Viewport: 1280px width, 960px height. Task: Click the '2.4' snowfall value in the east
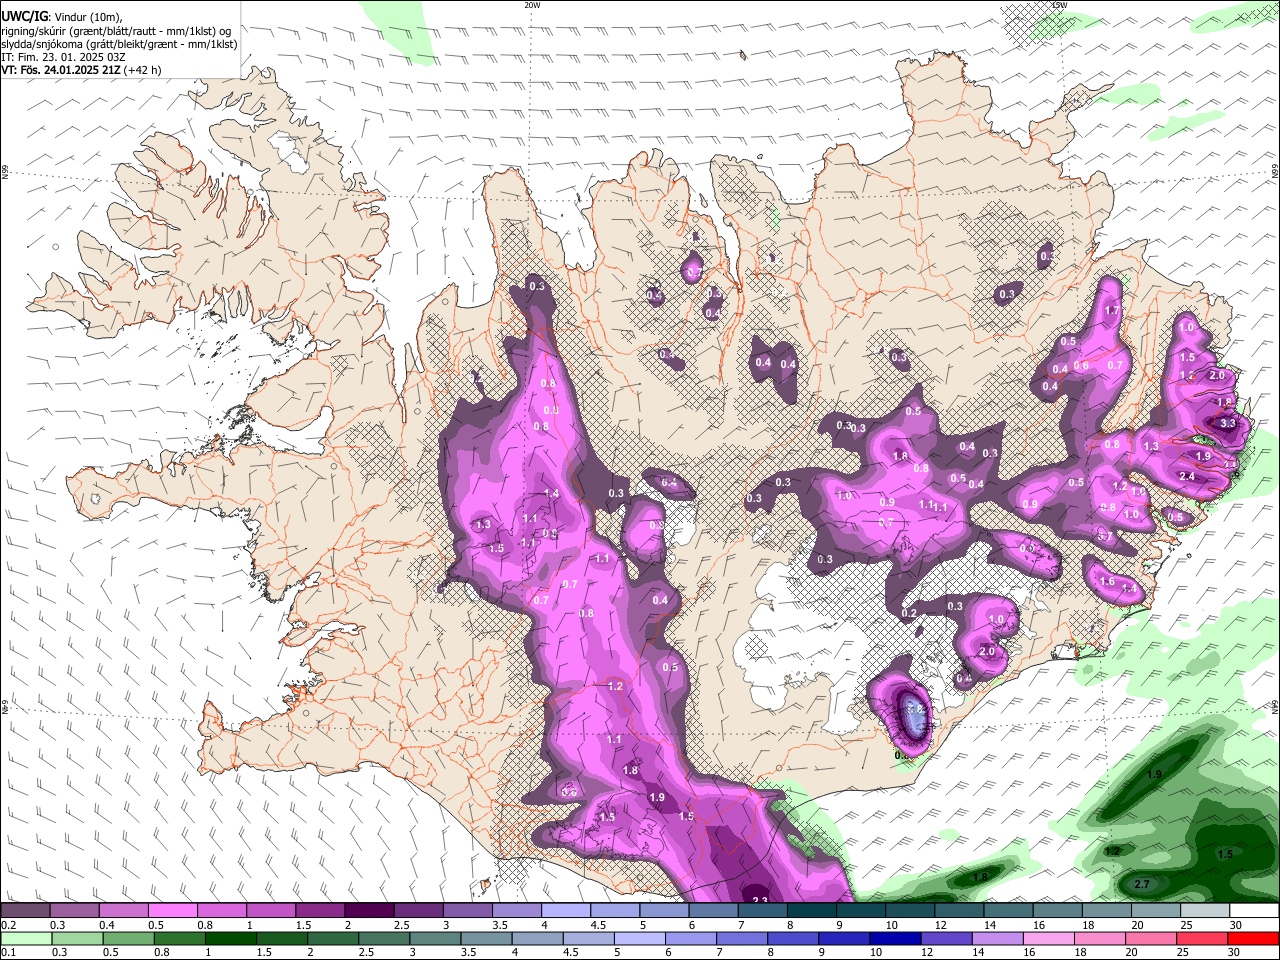coord(1187,477)
